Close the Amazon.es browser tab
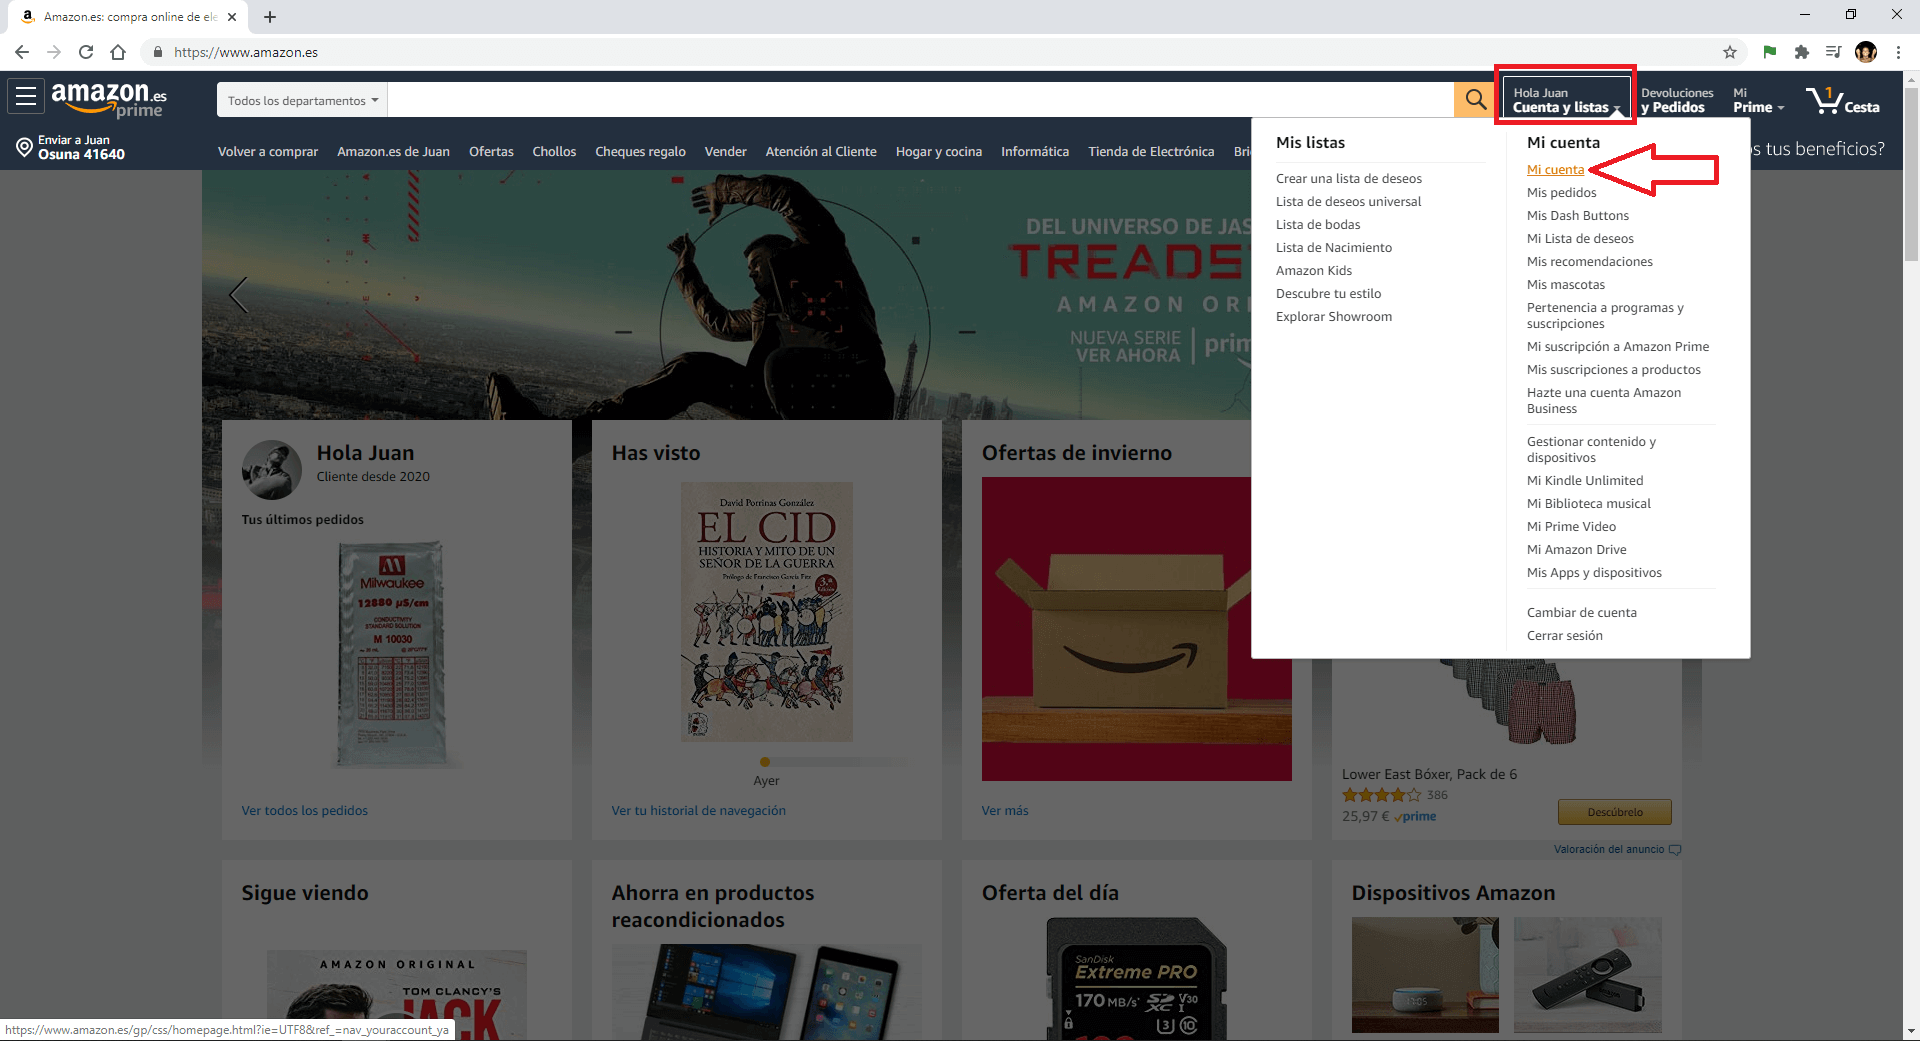1920x1041 pixels. (x=232, y=17)
